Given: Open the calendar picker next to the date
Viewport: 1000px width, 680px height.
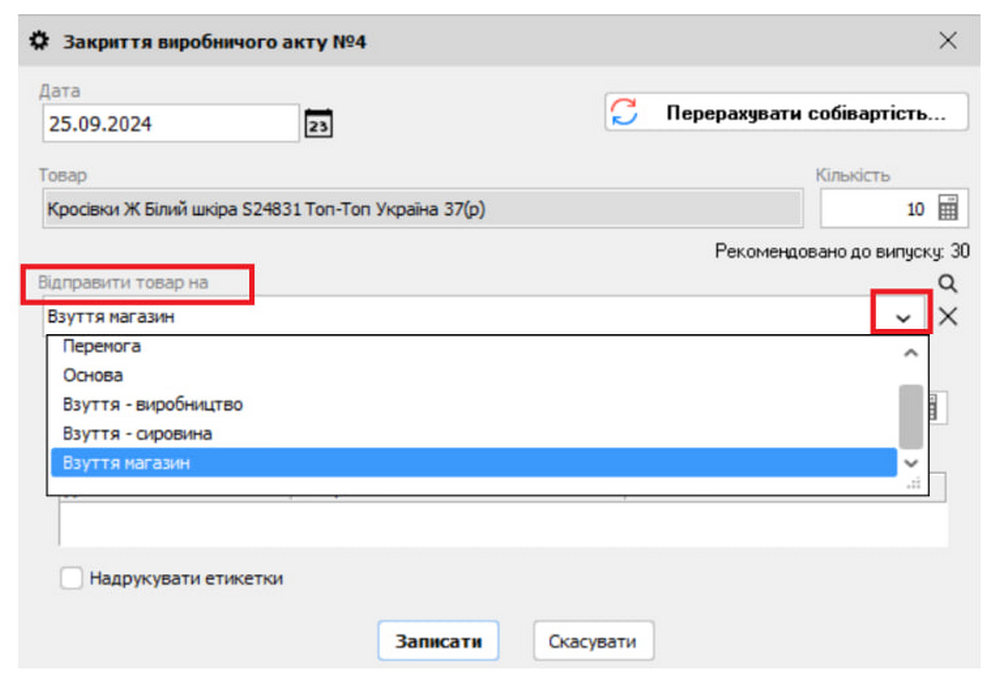Looking at the screenshot, I should (320, 122).
